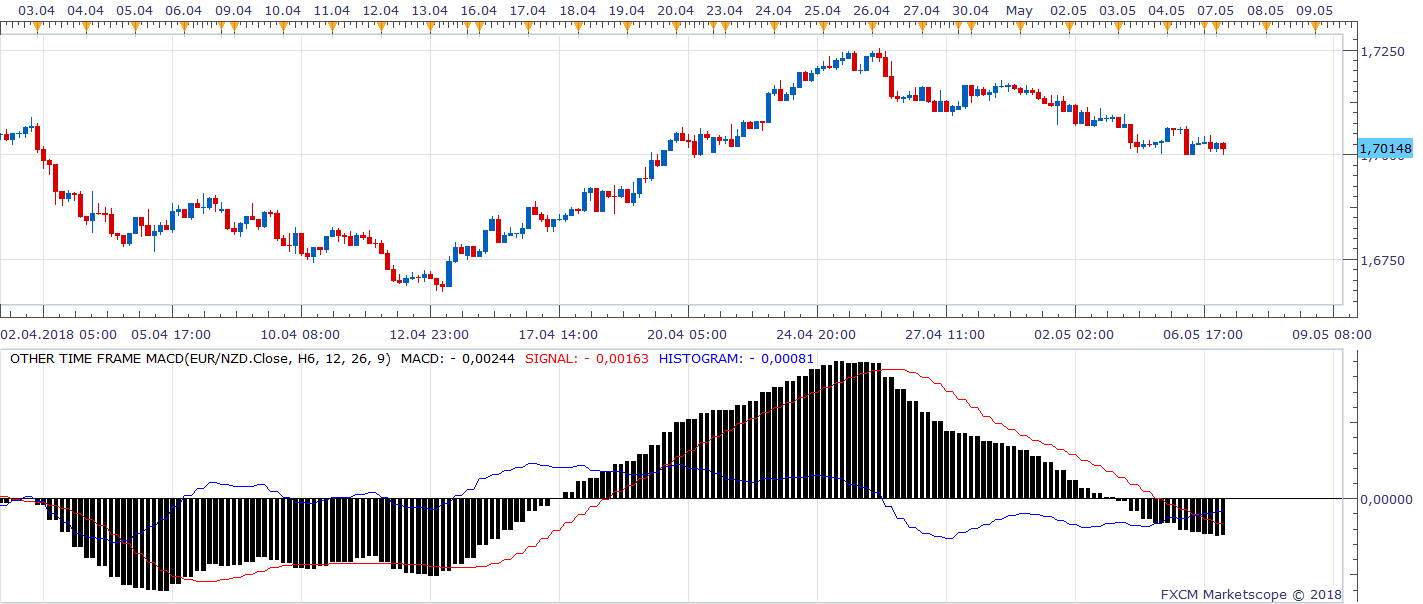Click the orange marker under 05.04
The width and height of the screenshot is (1423, 604).
[x=135, y=25]
